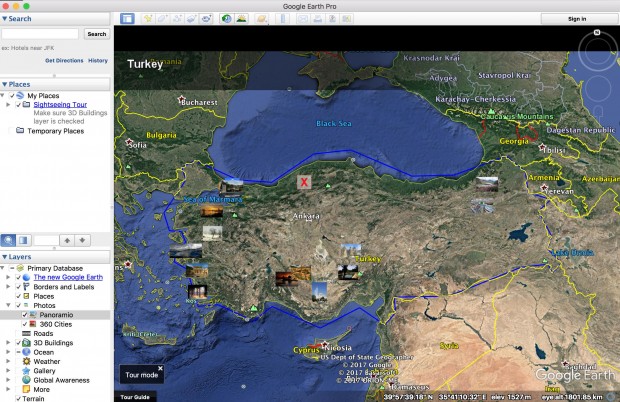Image resolution: width=620 pixels, height=402 pixels.
Task: Open Get Directions link
Action: click(x=64, y=60)
